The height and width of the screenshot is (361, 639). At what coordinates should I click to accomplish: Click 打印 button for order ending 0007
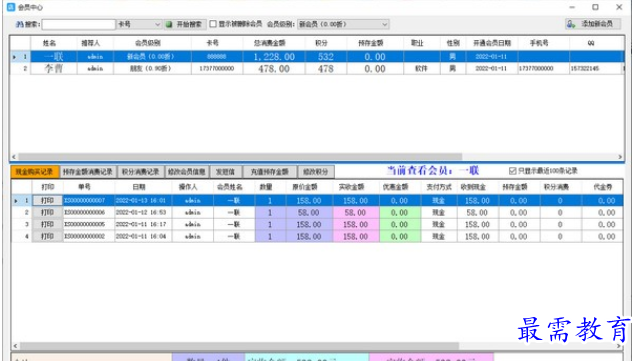[47, 200]
